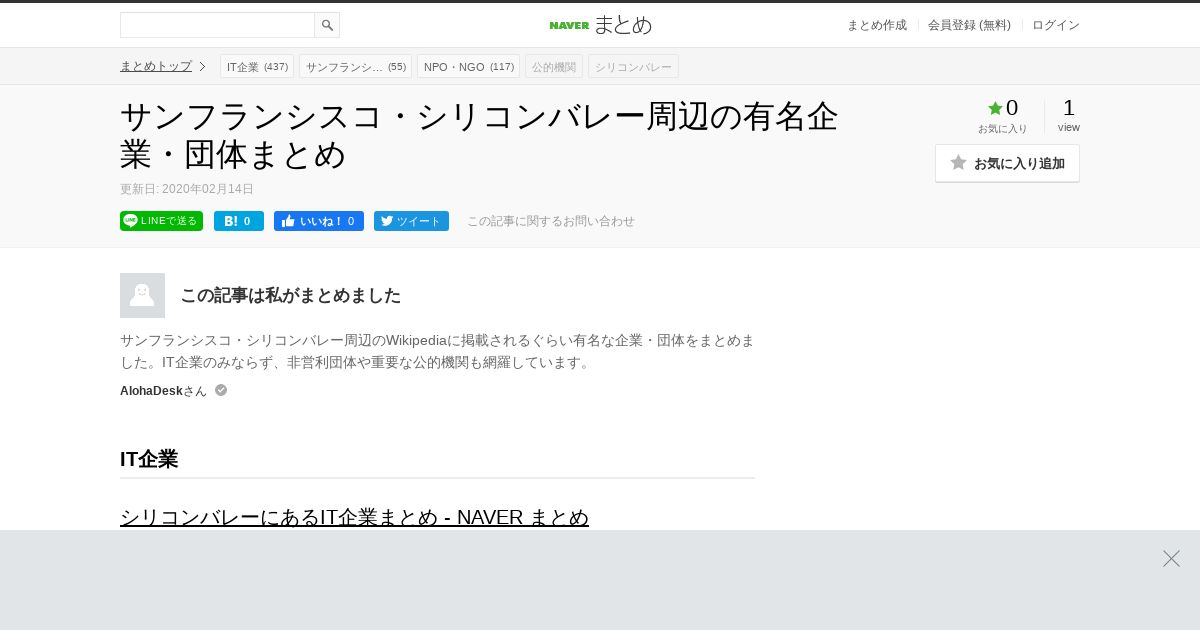Click the author avatar thumbnail
This screenshot has height=630, width=1200.
point(142,295)
